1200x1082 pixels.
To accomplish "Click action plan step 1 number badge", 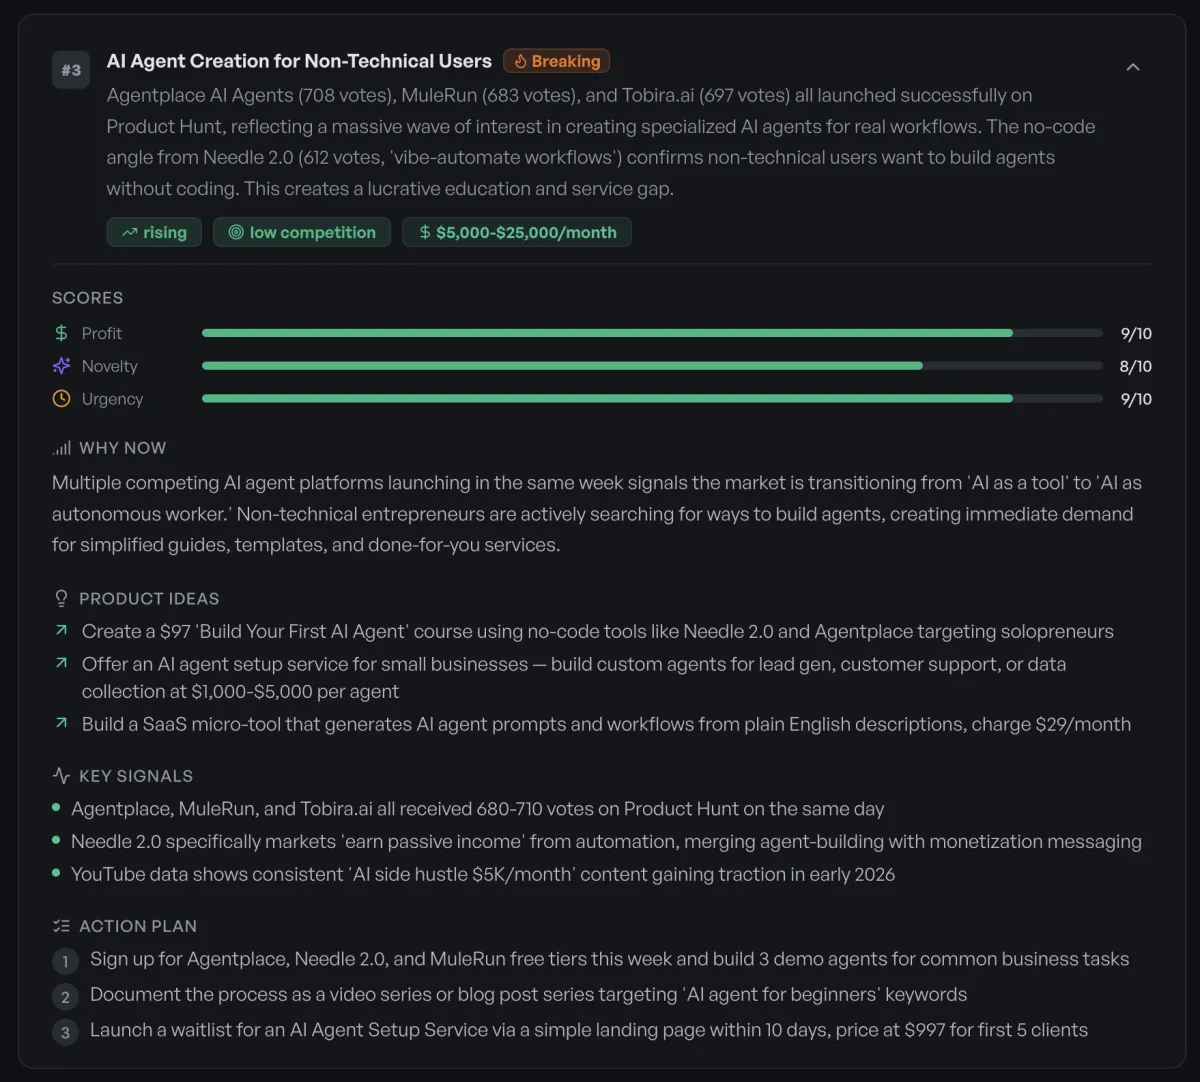I will [65, 961].
